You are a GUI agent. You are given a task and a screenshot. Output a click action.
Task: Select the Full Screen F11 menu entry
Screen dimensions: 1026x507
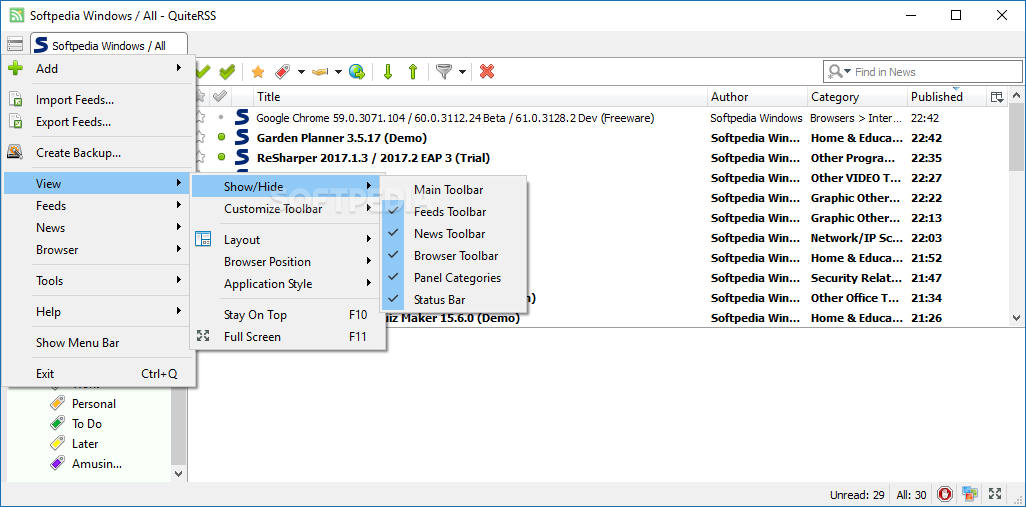point(286,337)
